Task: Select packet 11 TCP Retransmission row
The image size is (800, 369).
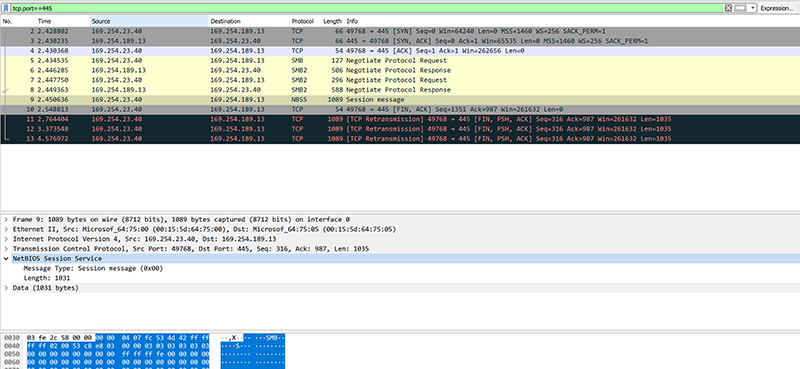Action: (400, 119)
